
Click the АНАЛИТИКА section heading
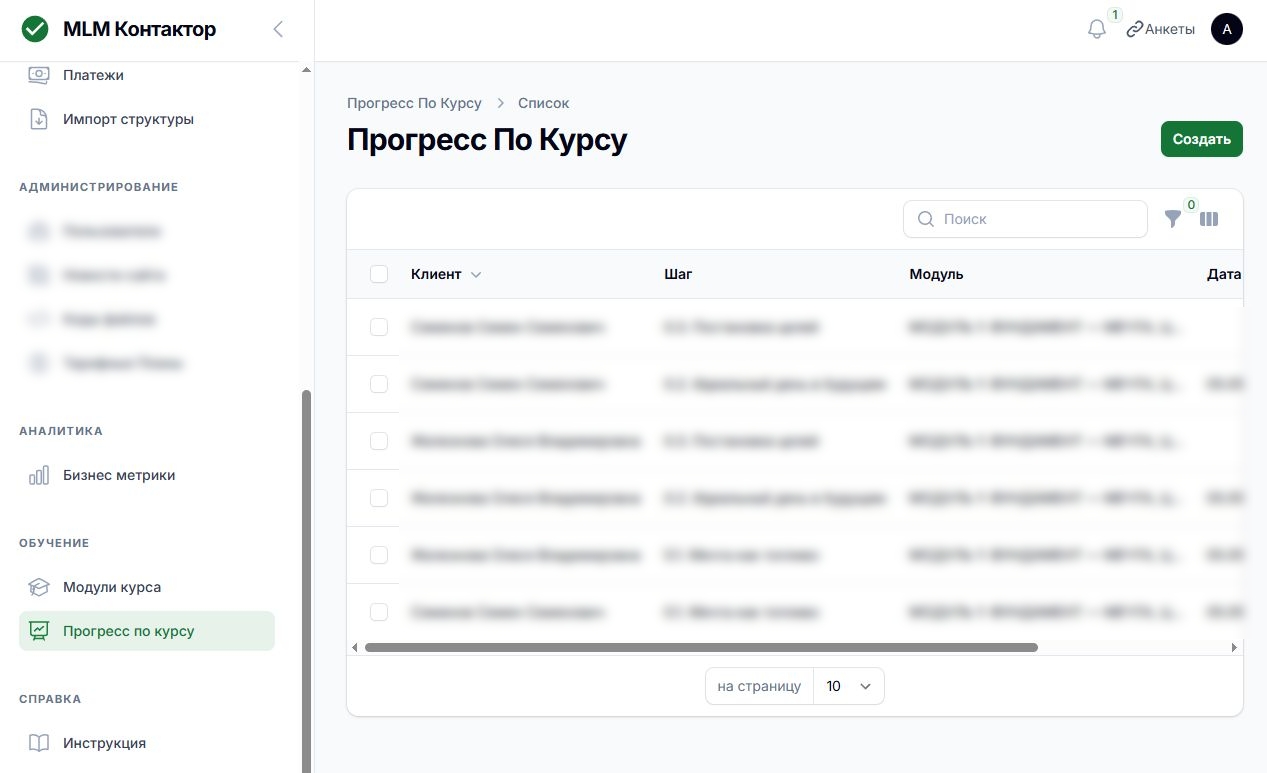(x=61, y=431)
